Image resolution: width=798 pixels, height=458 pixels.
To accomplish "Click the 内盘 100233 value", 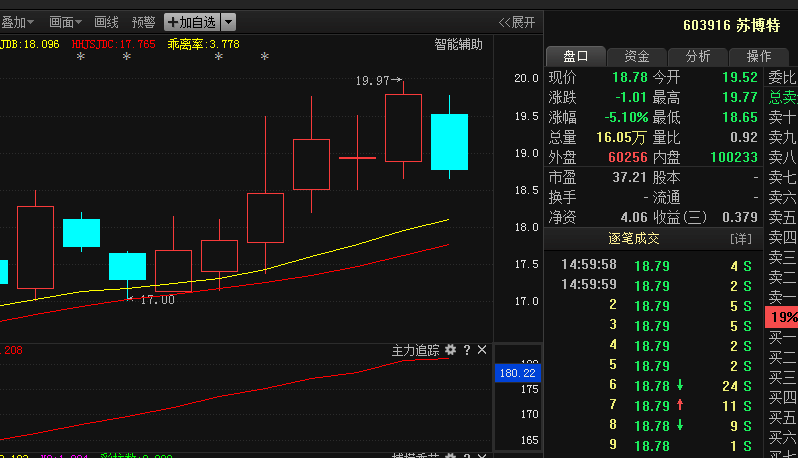I will [734, 157].
